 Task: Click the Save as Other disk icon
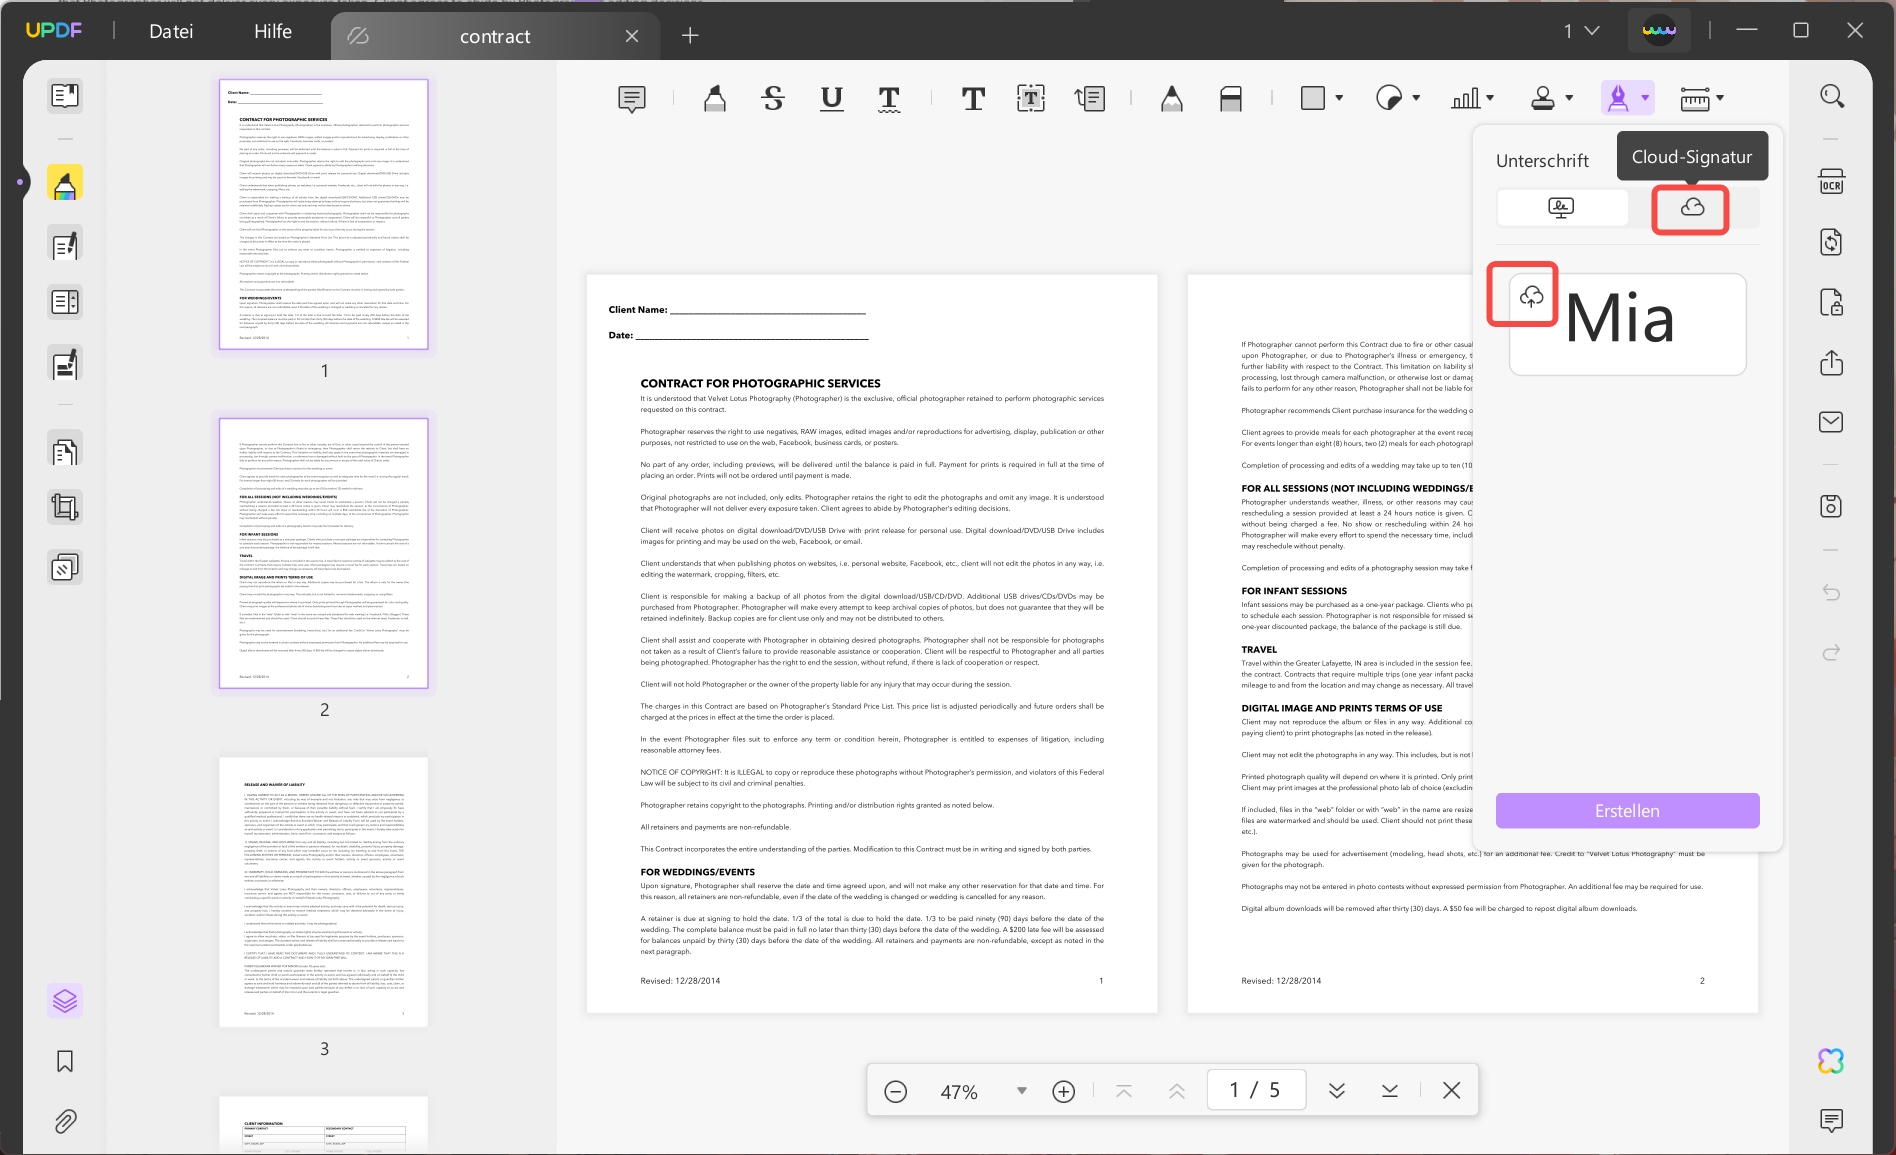[x=1832, y=506]
